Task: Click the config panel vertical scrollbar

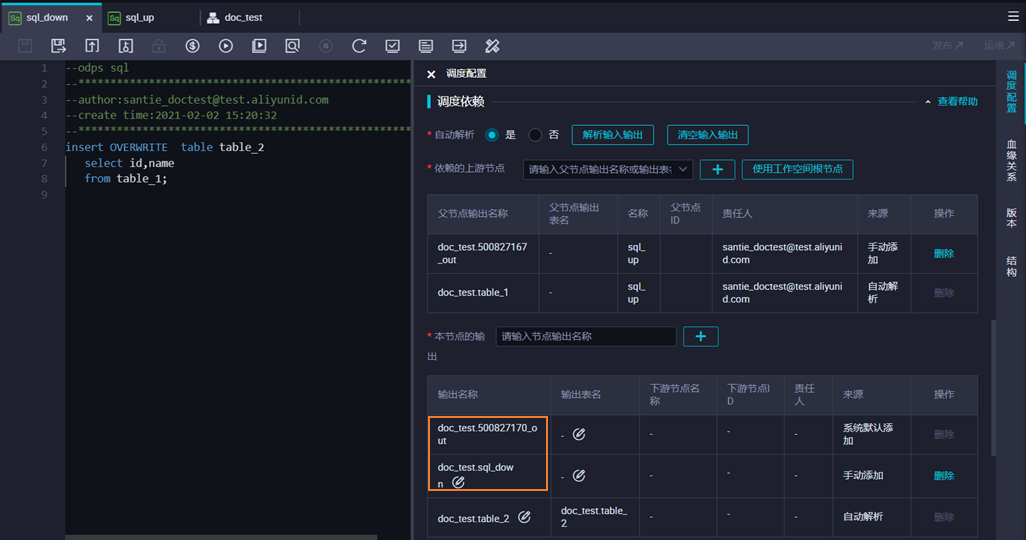Action: point(994,387)
